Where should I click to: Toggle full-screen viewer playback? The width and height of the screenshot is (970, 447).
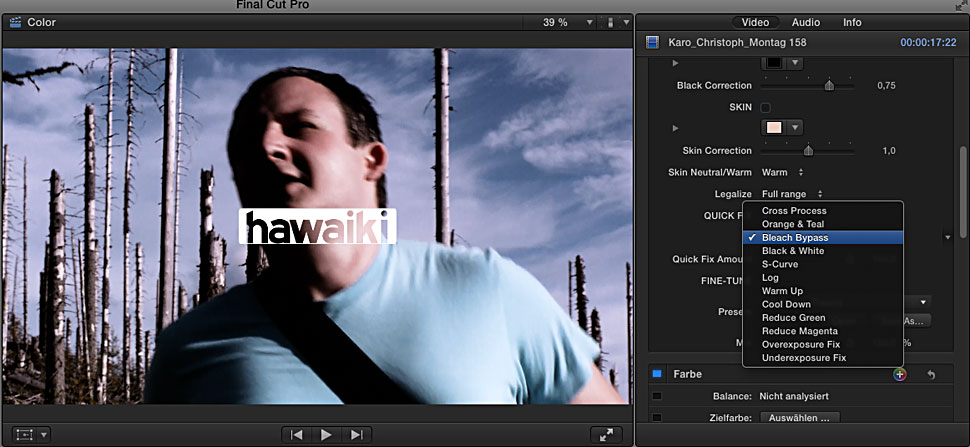[607, 435]
